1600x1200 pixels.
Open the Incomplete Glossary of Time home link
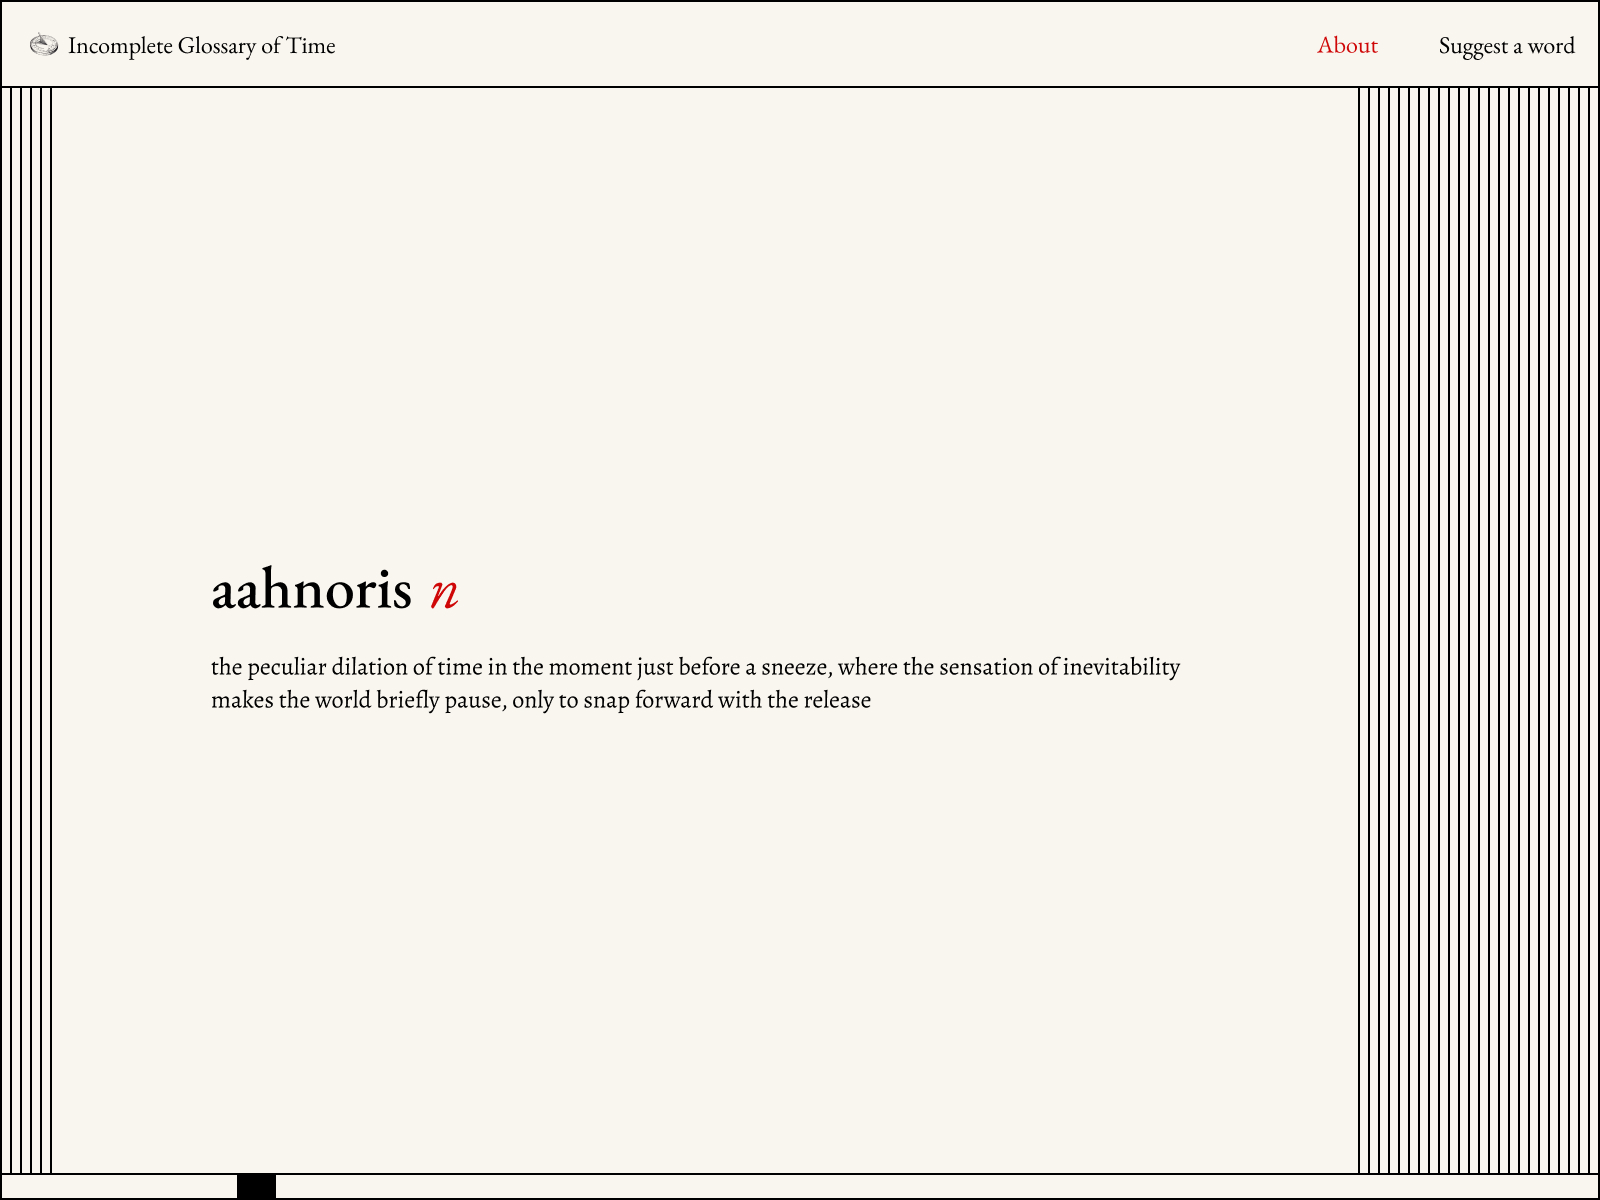pyautogui.click(x=201, y=46)
